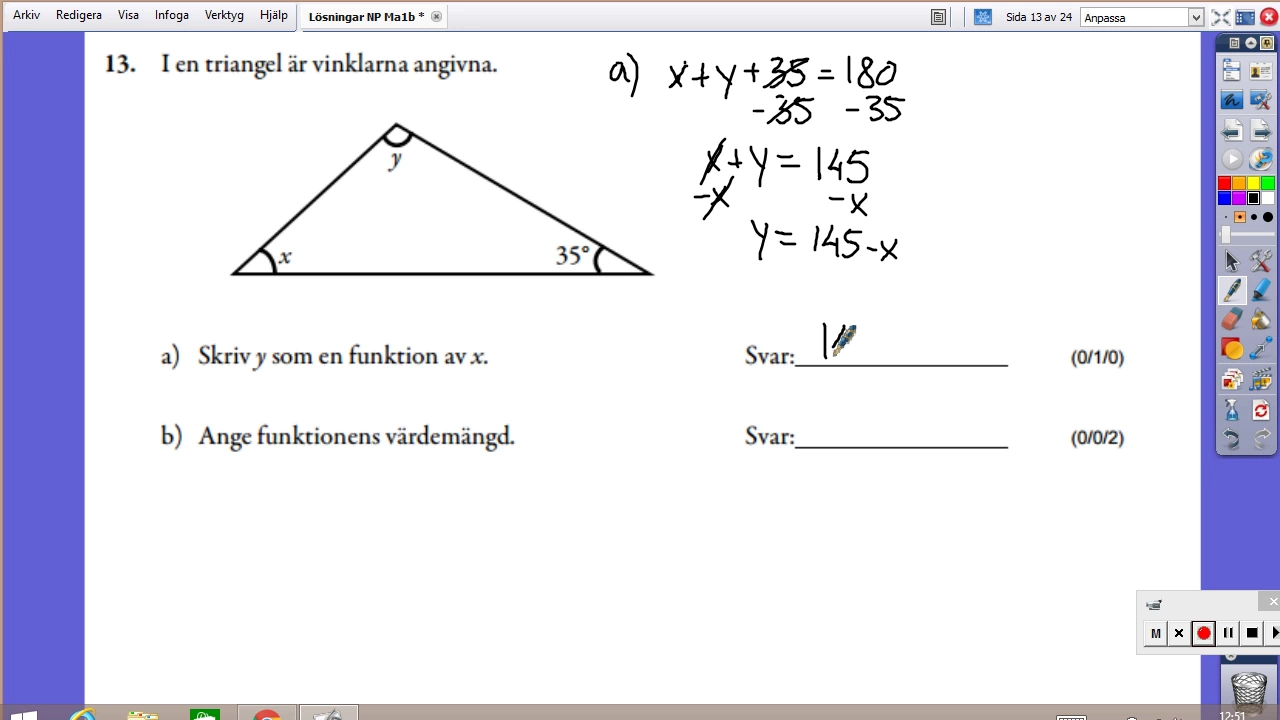
Task: Open the Redigera menu
Action: [x=79, y=15]
